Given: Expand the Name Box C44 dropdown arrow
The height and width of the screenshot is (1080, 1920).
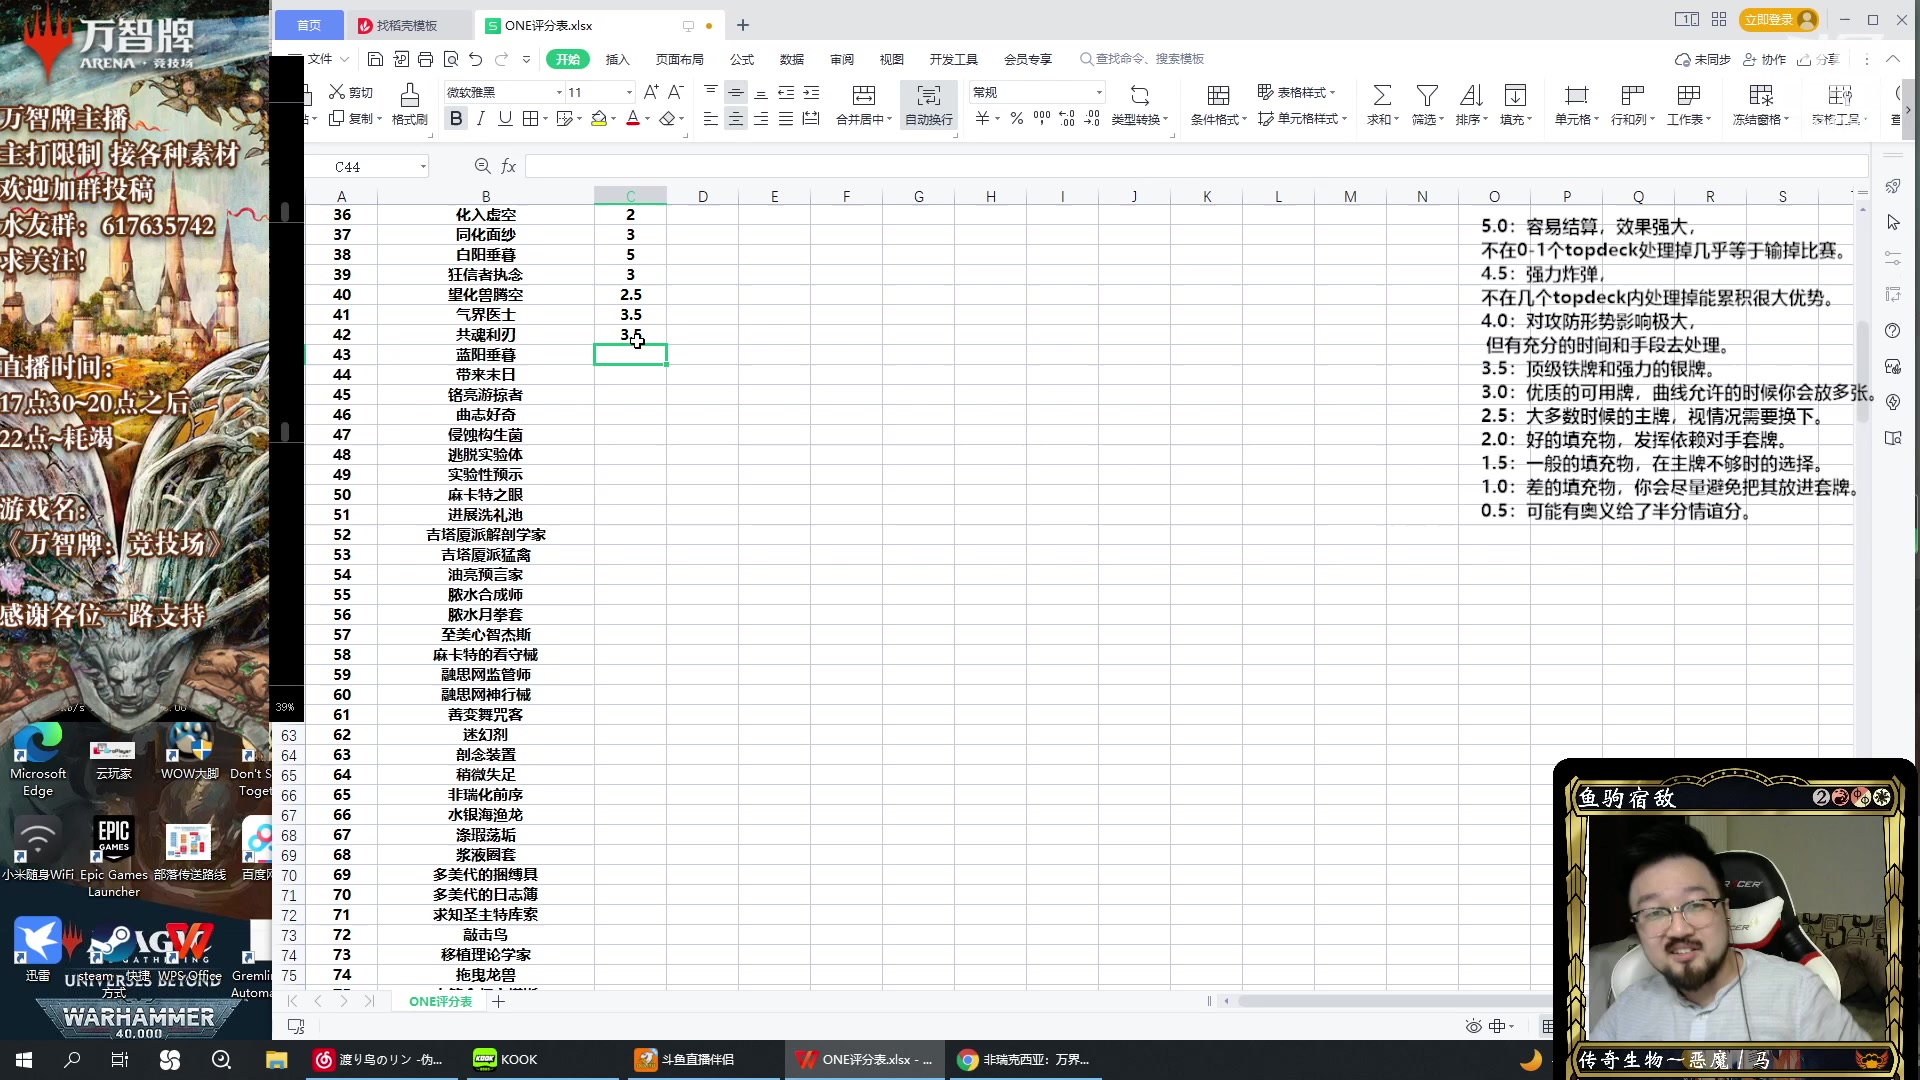Looking at the screenshot, I should point(424,166).
